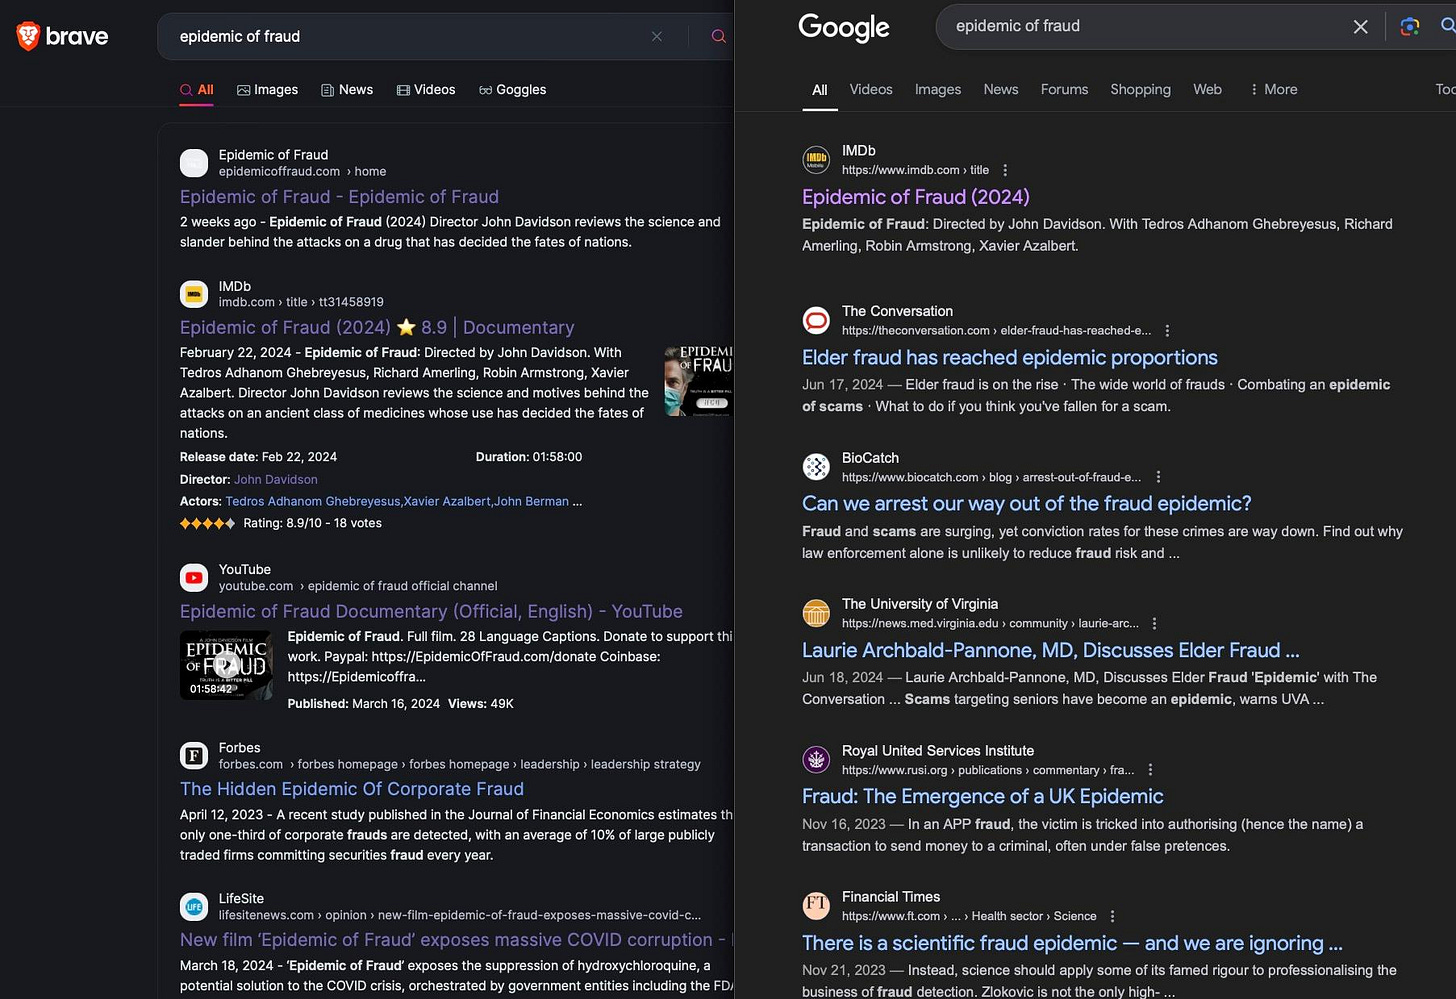Select the All tab in Brave
Viewport: 1456px width, 999px height.
coord(197,90)
